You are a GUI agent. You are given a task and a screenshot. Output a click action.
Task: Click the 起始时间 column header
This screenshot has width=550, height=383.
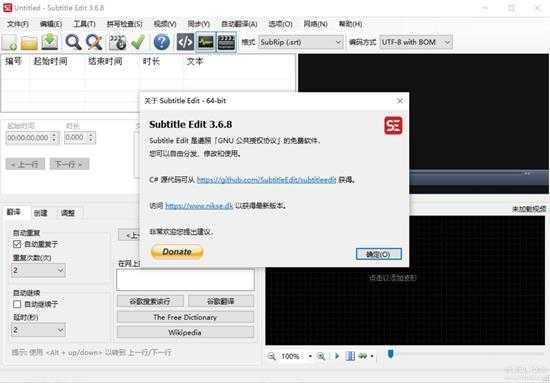click(x=50, y=61)
